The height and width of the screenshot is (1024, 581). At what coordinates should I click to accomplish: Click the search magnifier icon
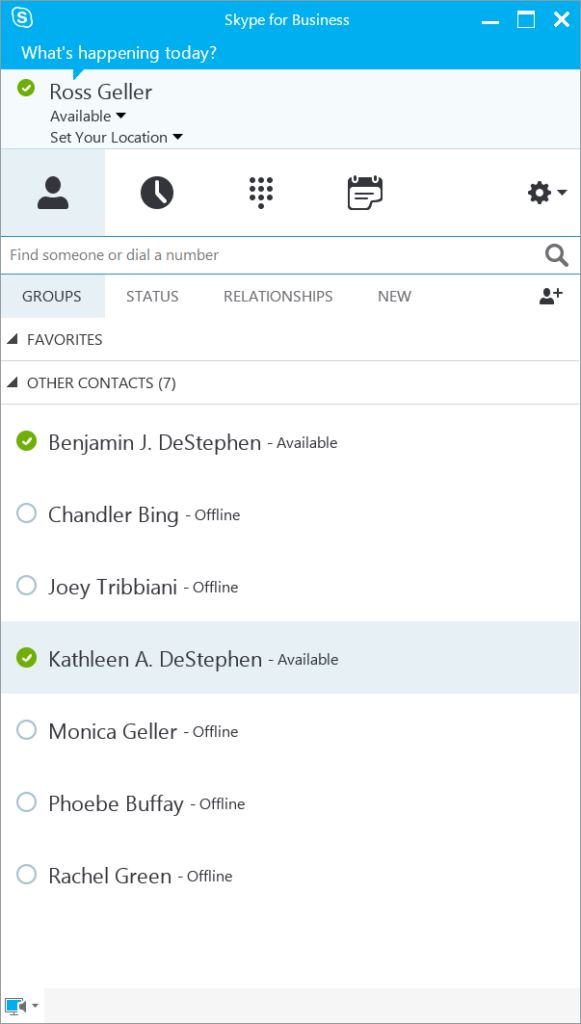click(556, 255)
